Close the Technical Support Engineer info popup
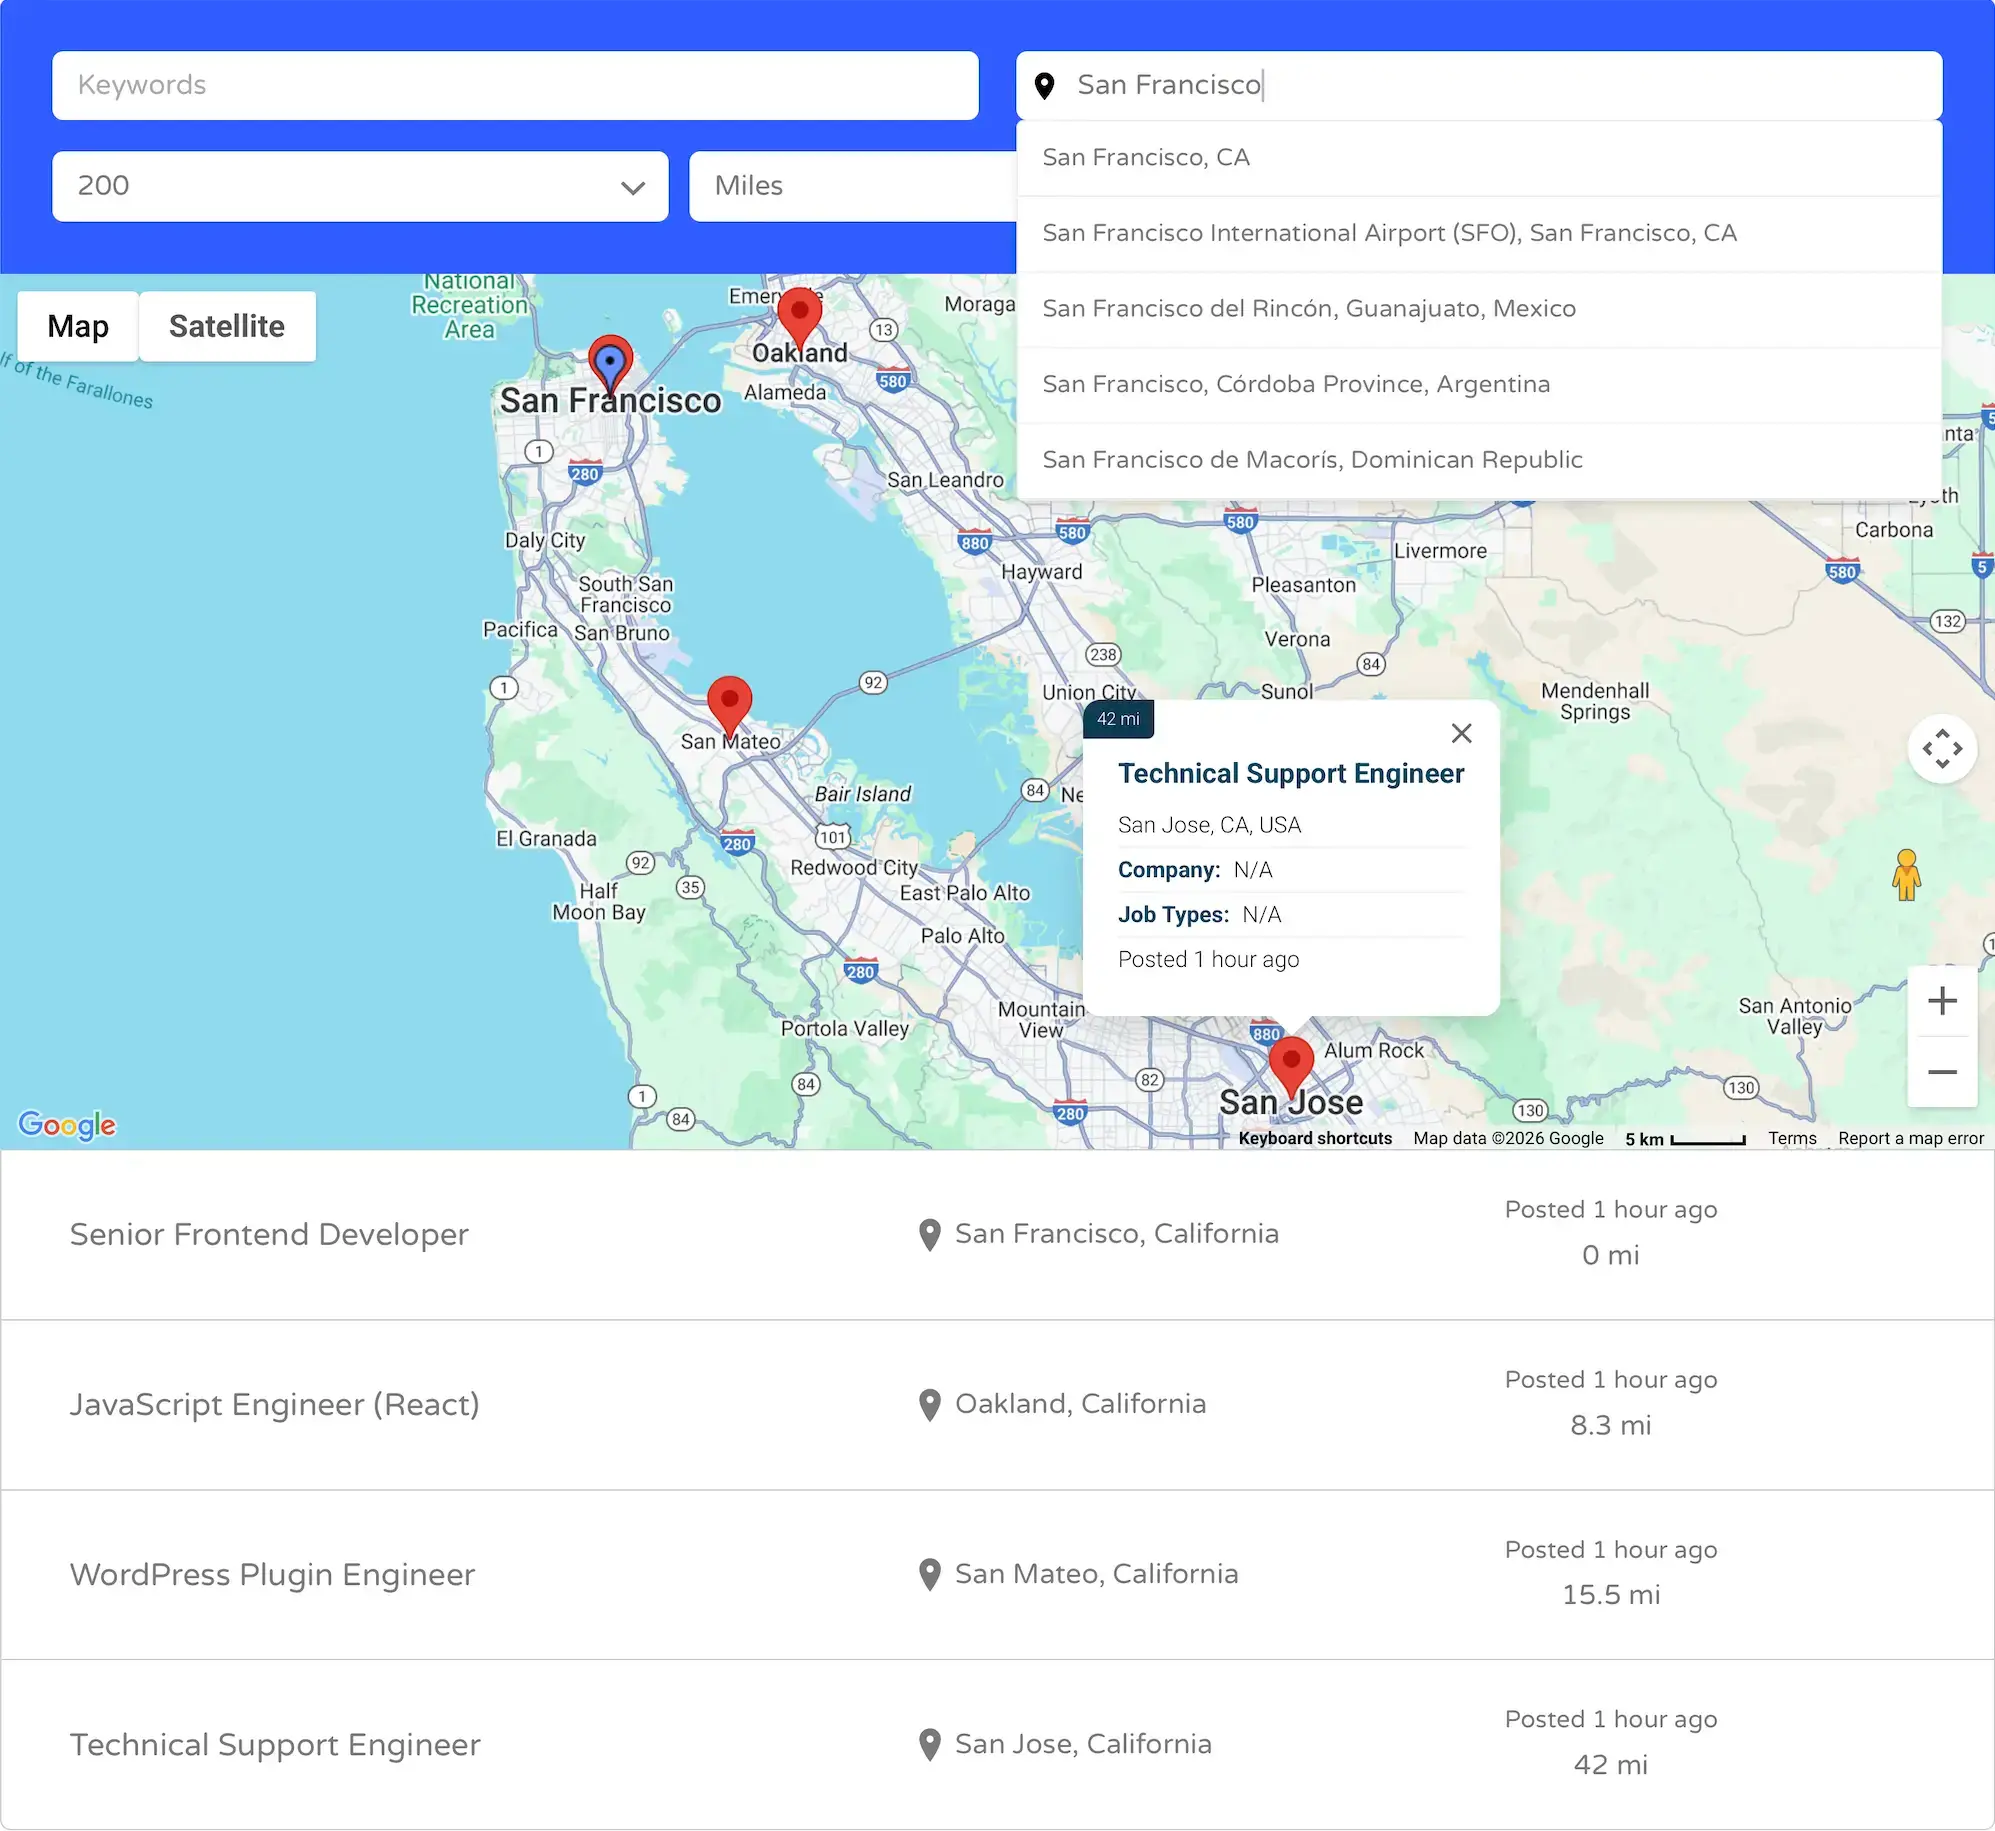Viewport: 1995px width, 1831px height. click(x=1462, y=733)
